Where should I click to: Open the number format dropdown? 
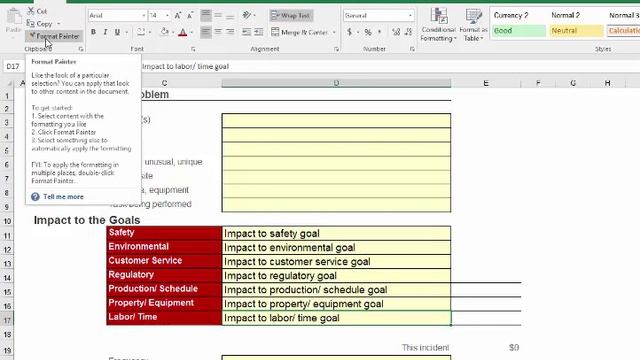[410, 16]
